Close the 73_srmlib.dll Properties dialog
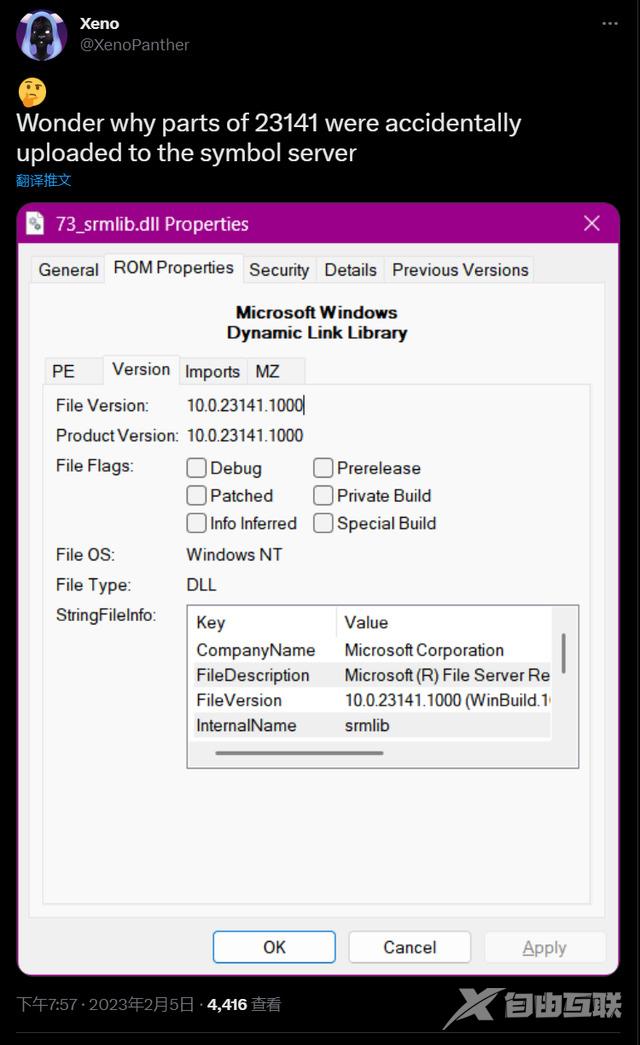Viewport: 640px width, 1045px height. click(x=591, y=223)
